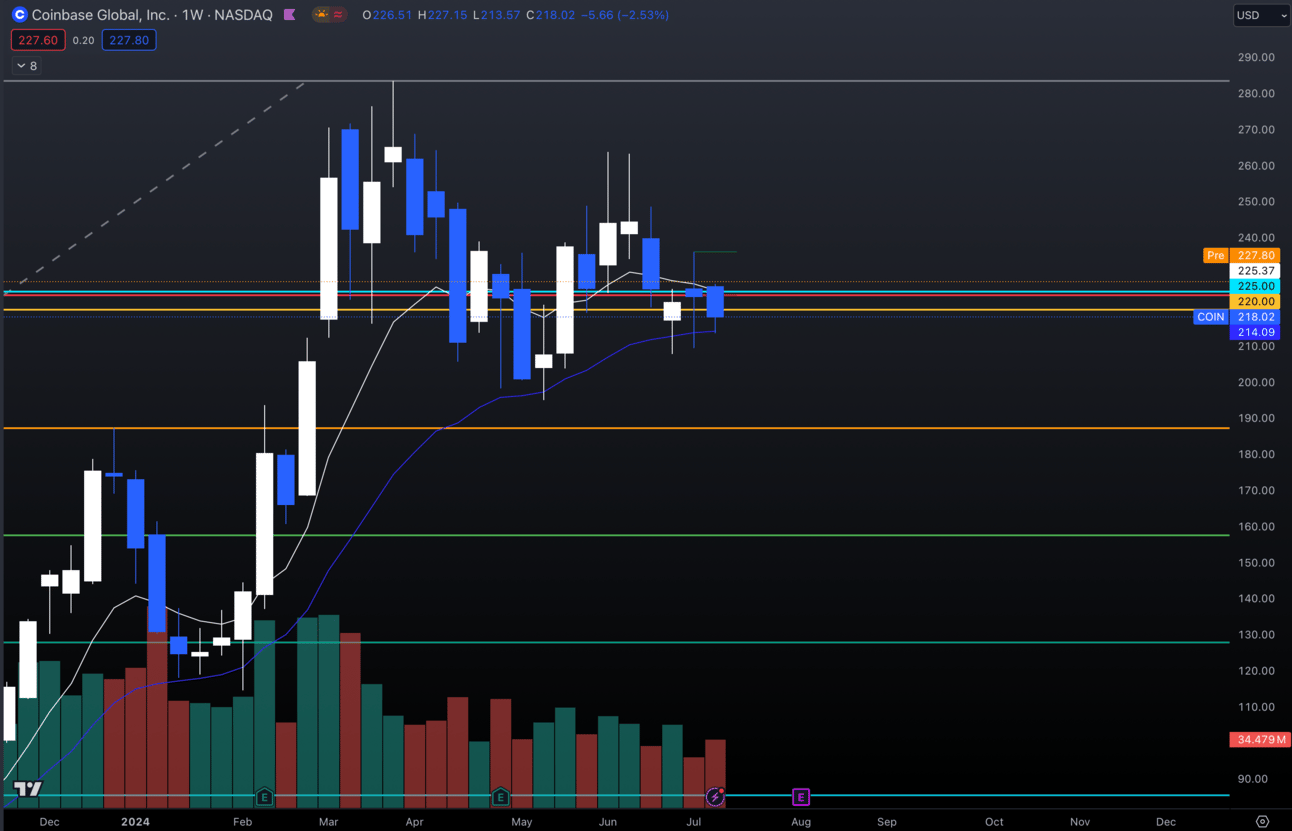Click the Aug label on time axis
1292x831 pixels.
click(x=801, y=822)
